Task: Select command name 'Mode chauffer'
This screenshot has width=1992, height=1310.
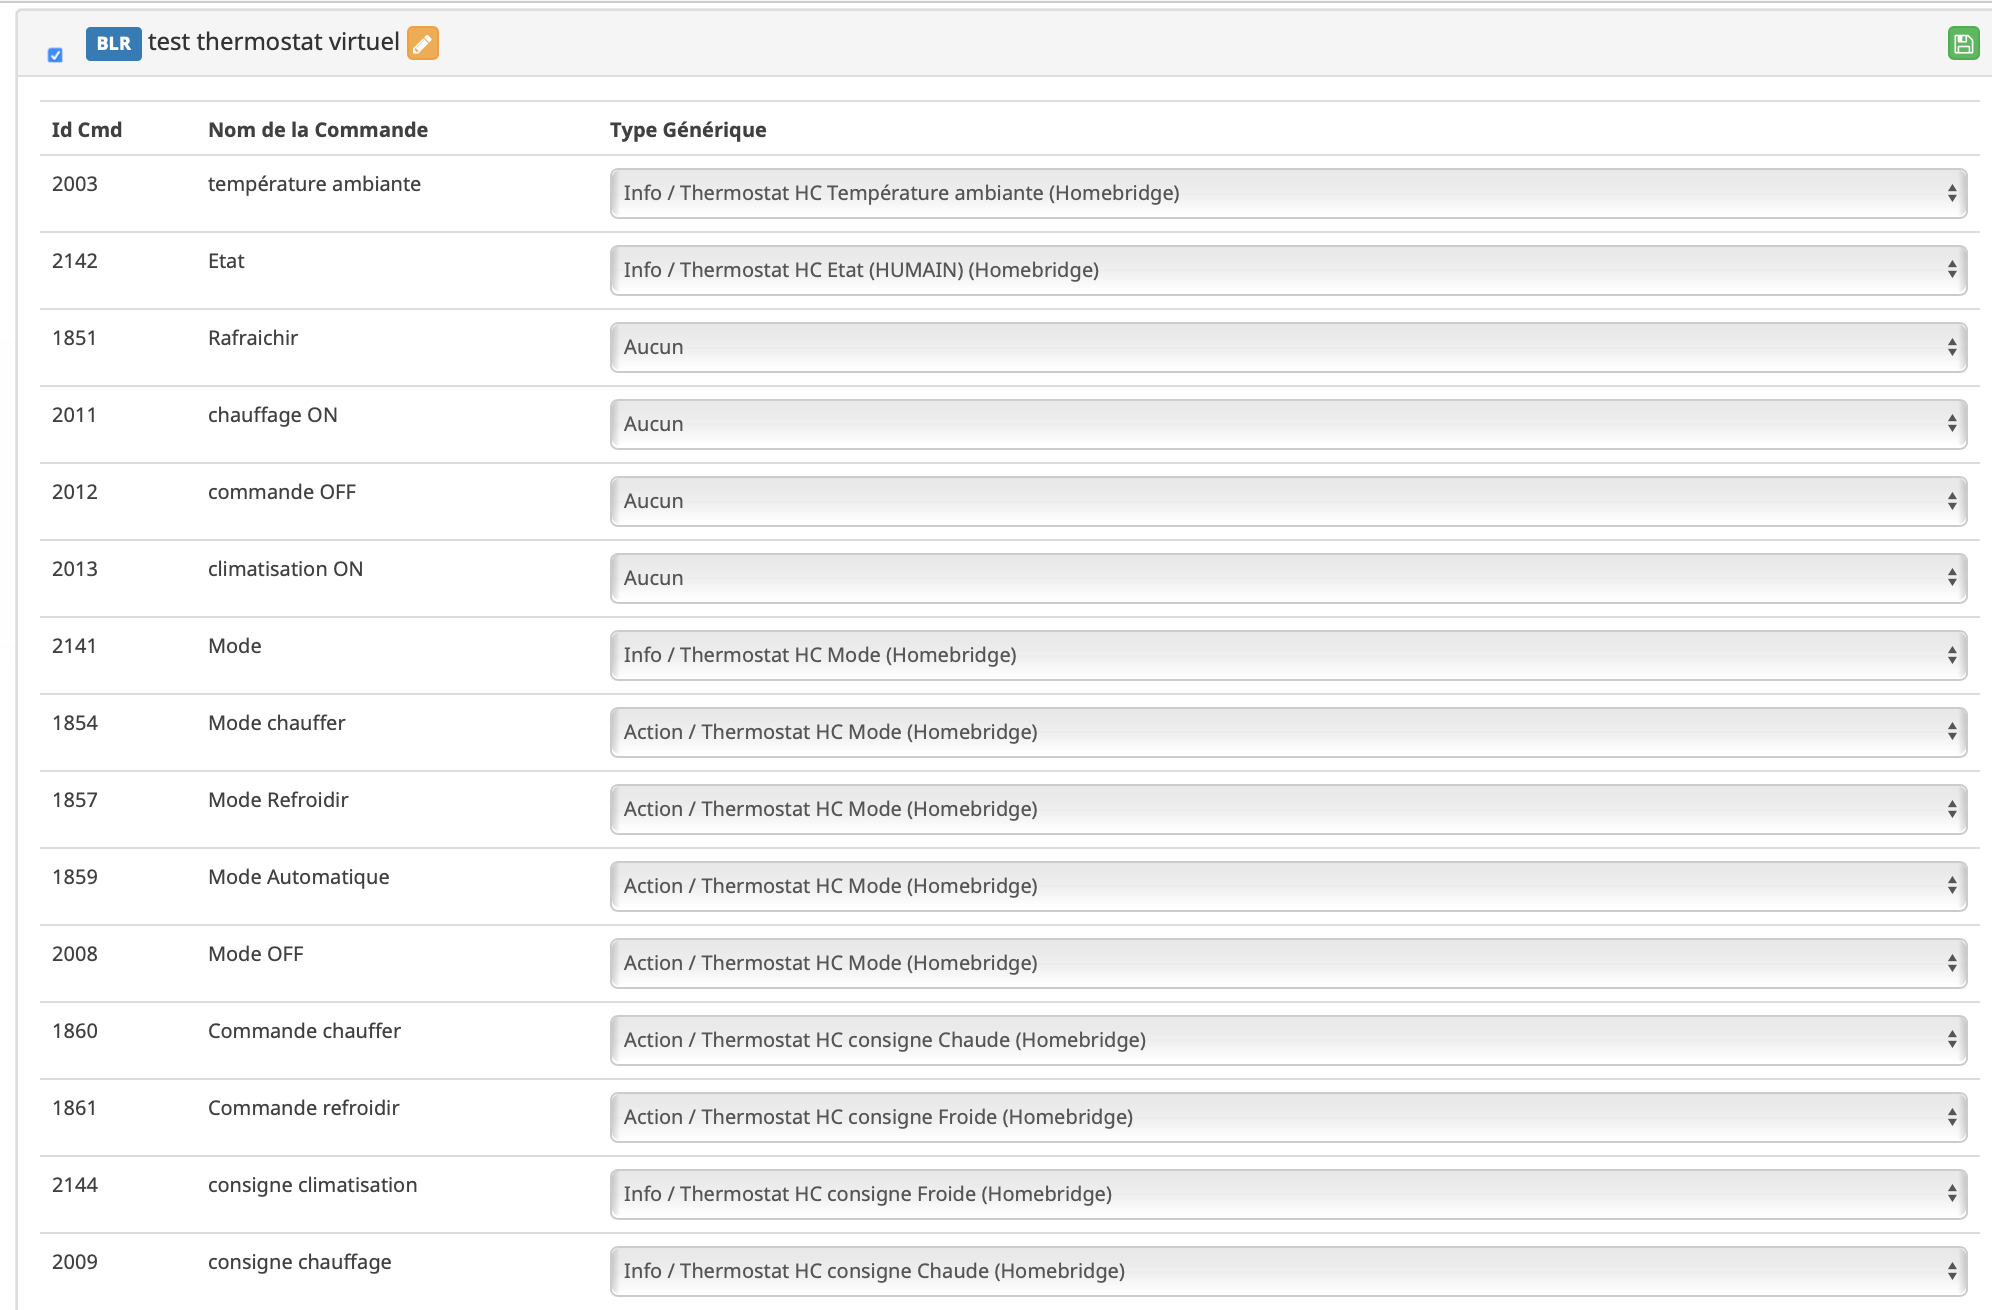Action: coord(277,723)
